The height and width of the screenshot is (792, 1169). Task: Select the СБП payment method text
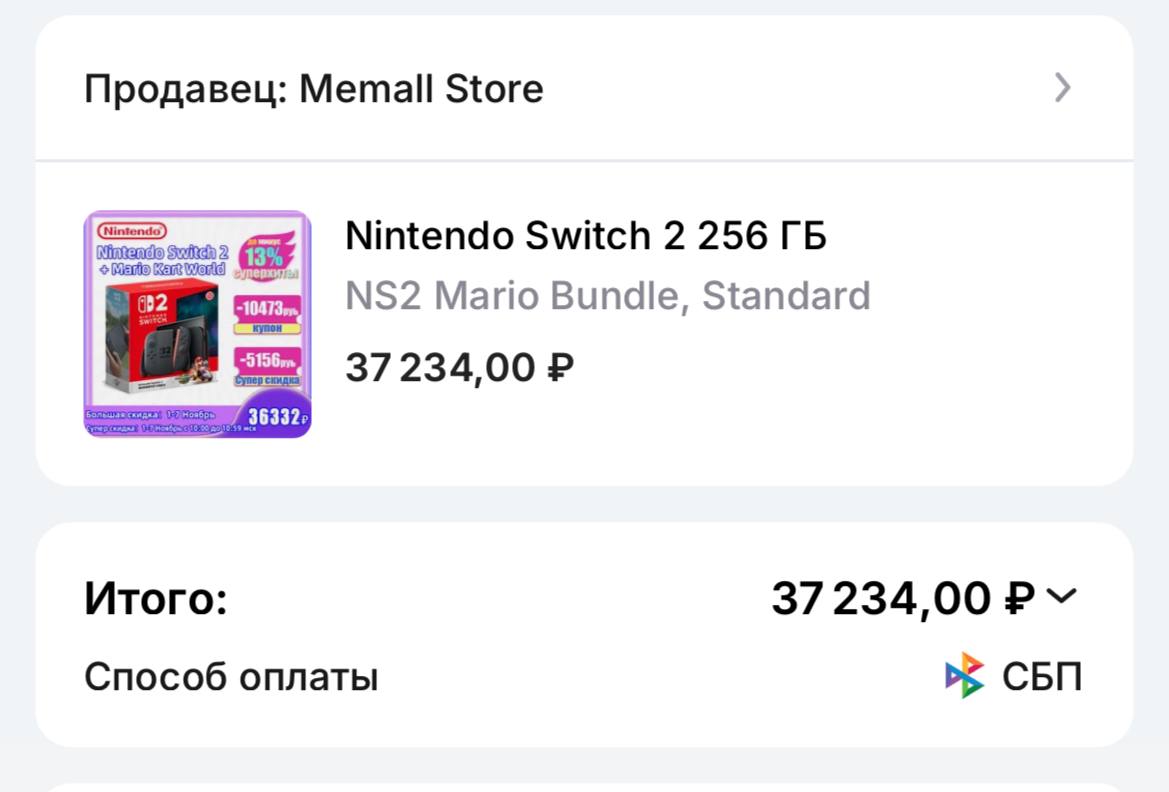click(1041, 677)
